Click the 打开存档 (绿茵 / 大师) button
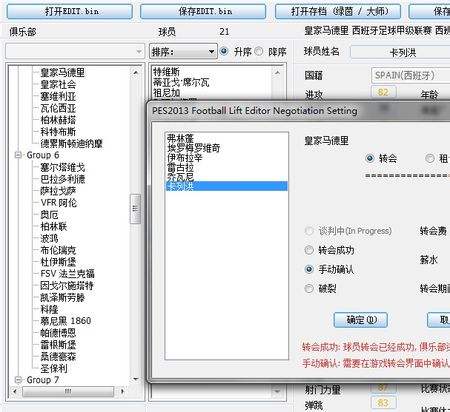This screenshot has height=412, width=450. pyautogui.click(x=338, y=12)
